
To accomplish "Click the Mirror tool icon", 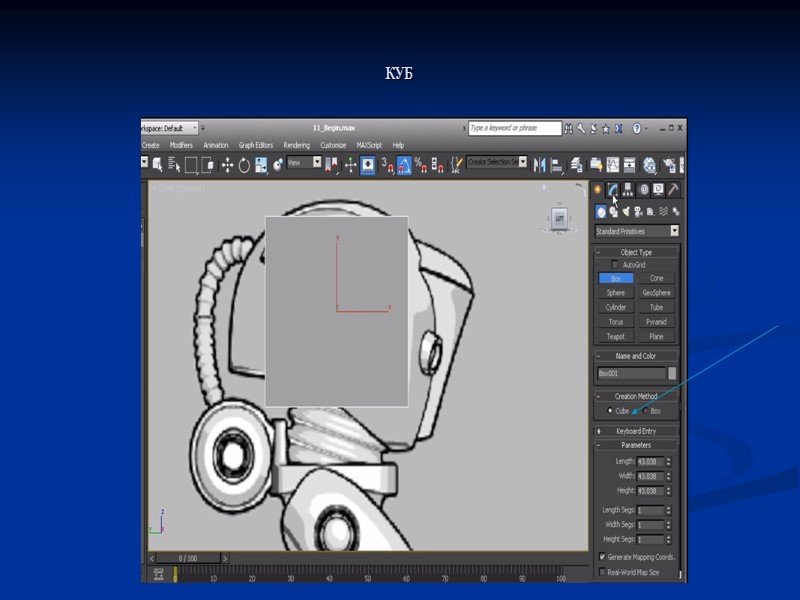I will [x=539, y=165].
